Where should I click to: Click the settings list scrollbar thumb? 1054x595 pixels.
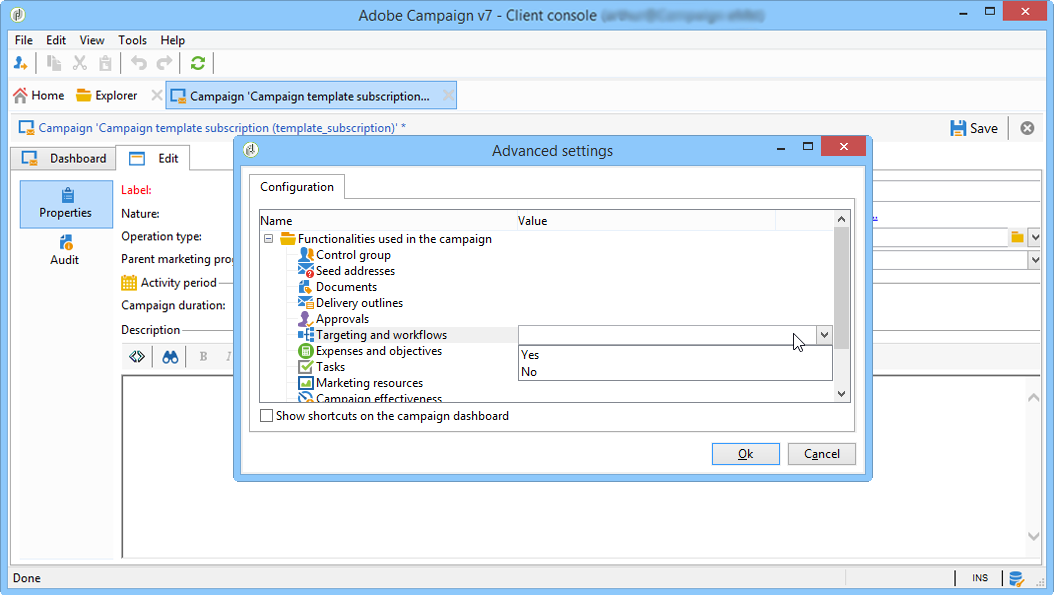pyautogui.click(x=842, y=288)
